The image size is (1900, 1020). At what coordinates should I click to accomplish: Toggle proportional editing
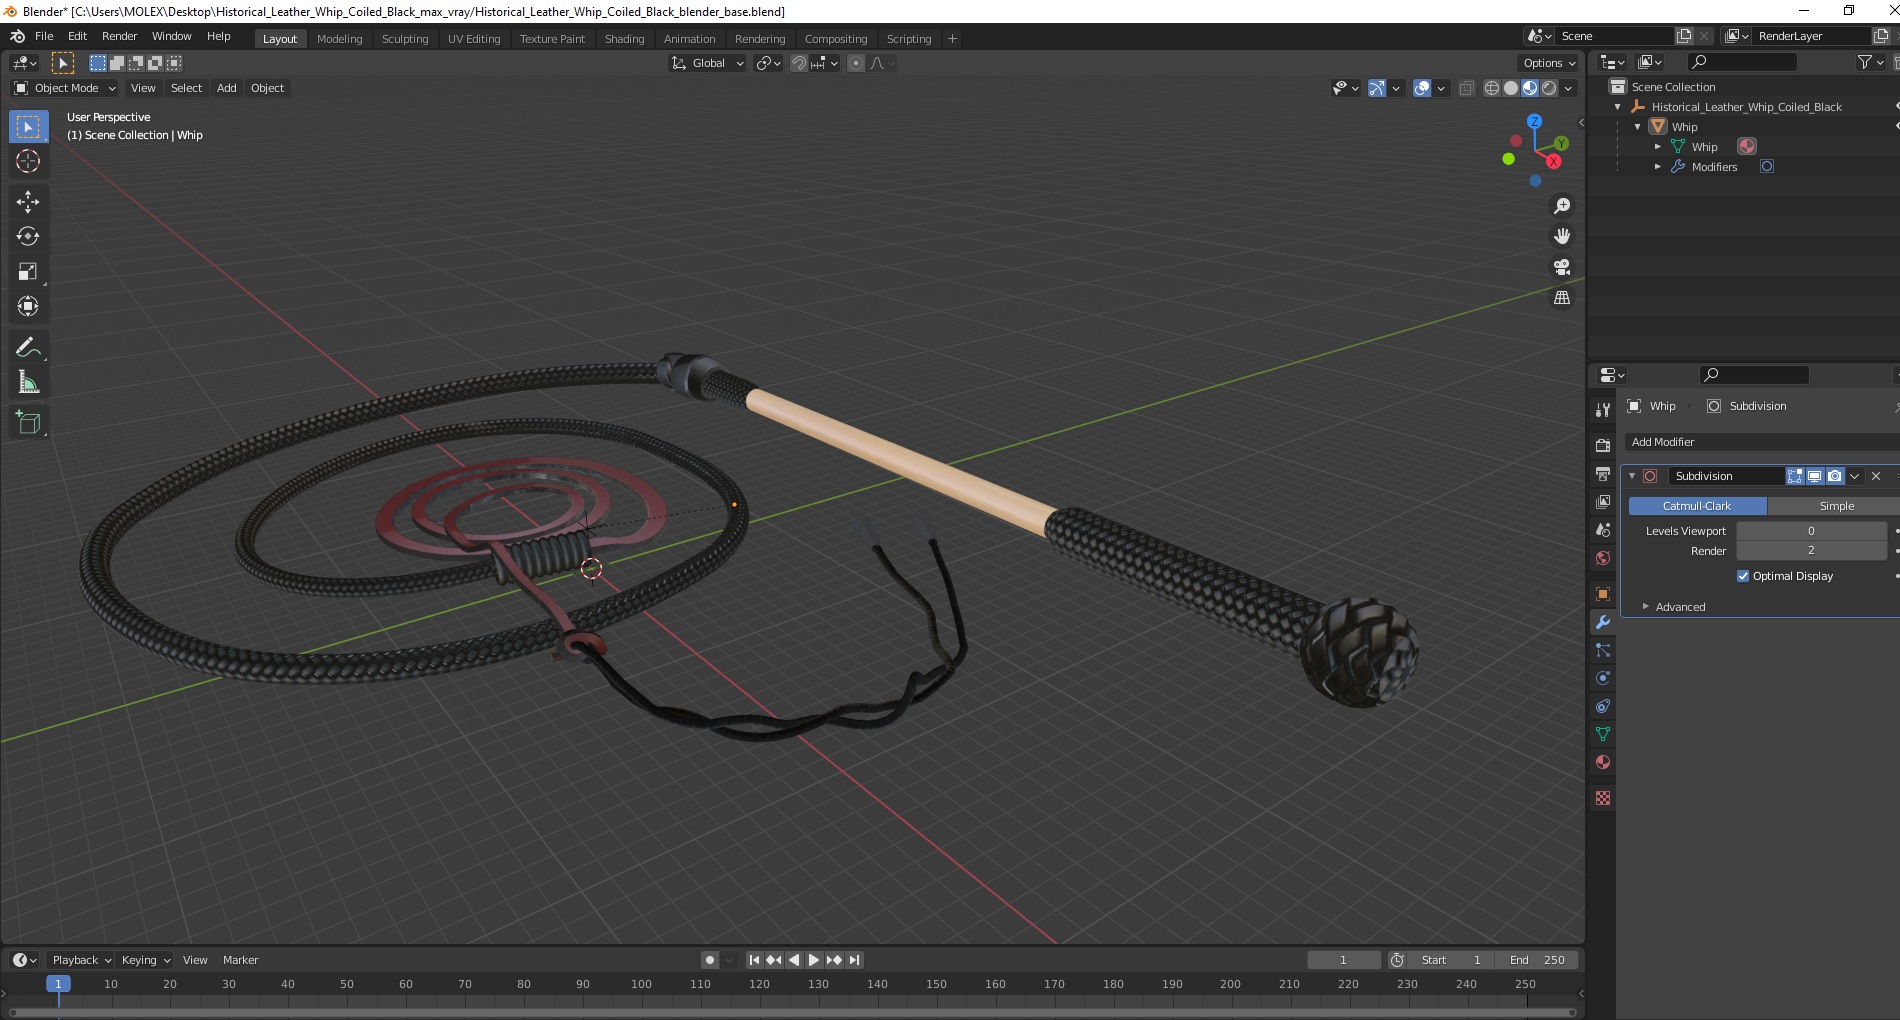856,63
